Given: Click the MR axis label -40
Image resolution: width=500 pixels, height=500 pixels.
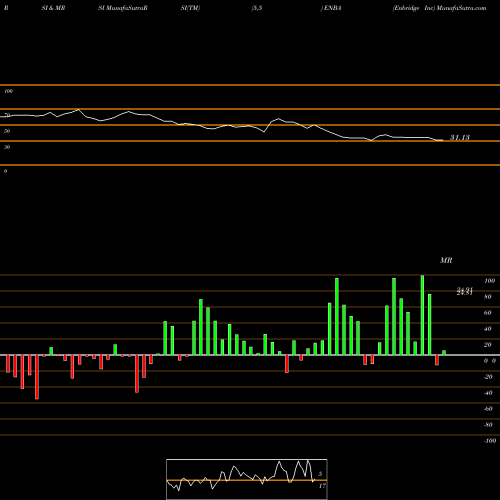Looking at the screenshot, I should point(488,393).
